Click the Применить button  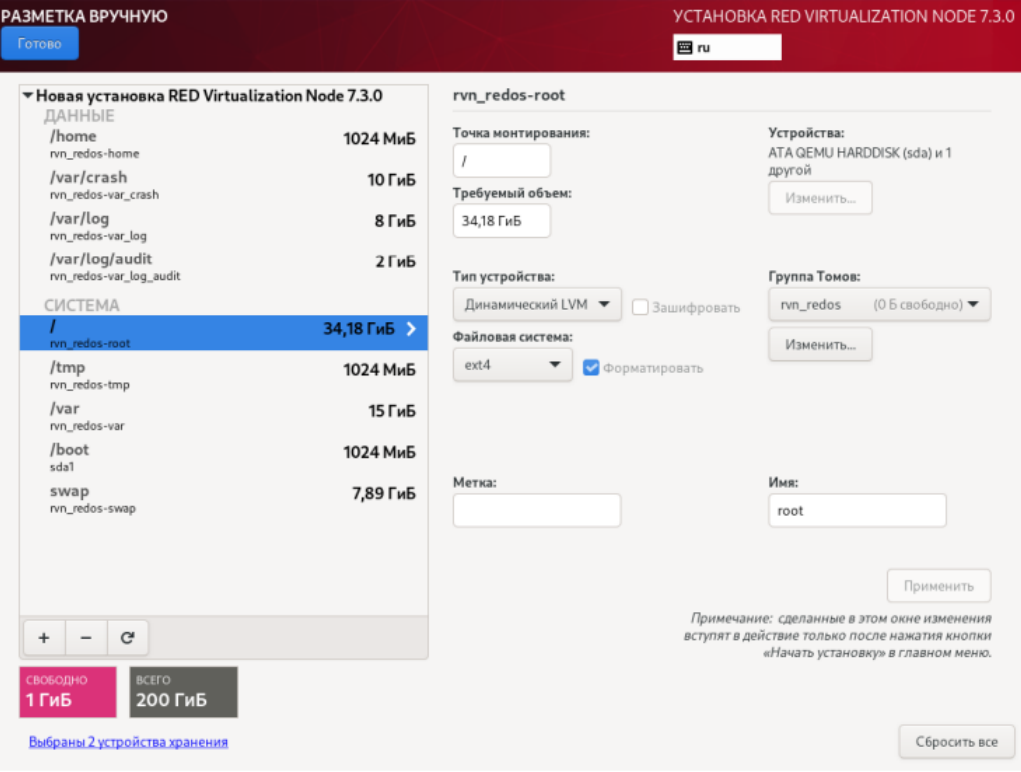click(938, 586)
